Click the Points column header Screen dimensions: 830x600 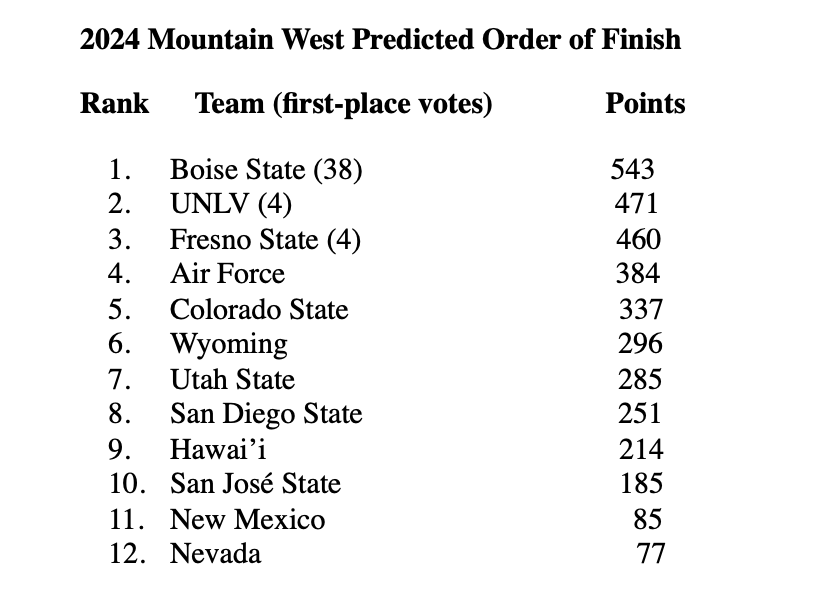tap(645, 103)
